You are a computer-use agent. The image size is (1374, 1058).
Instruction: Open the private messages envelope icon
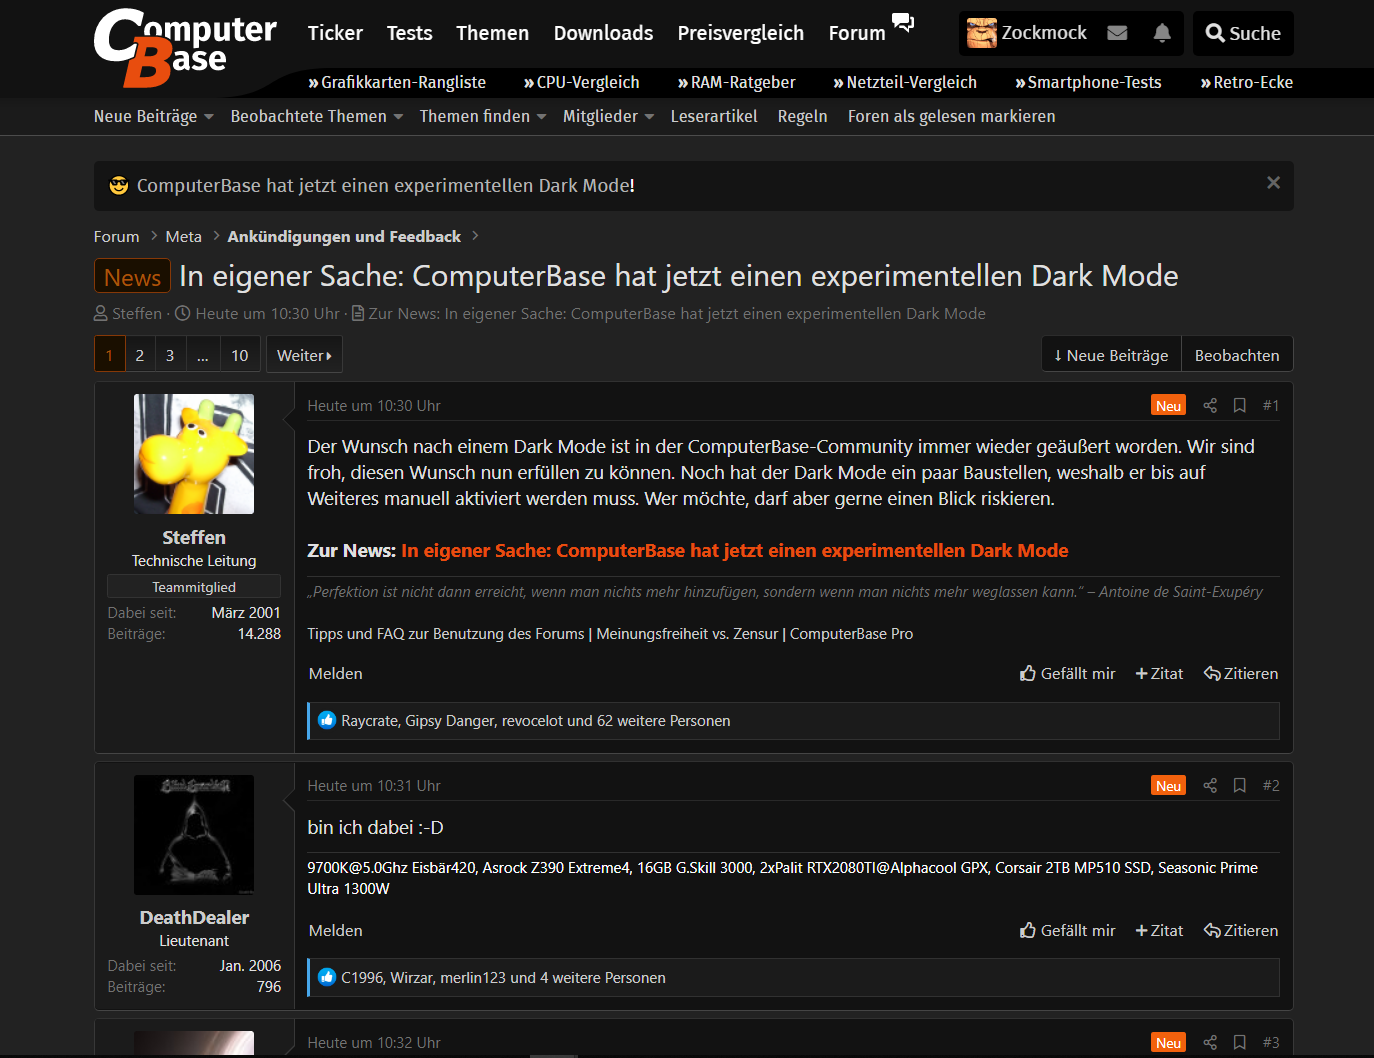tap(1118, 33)
